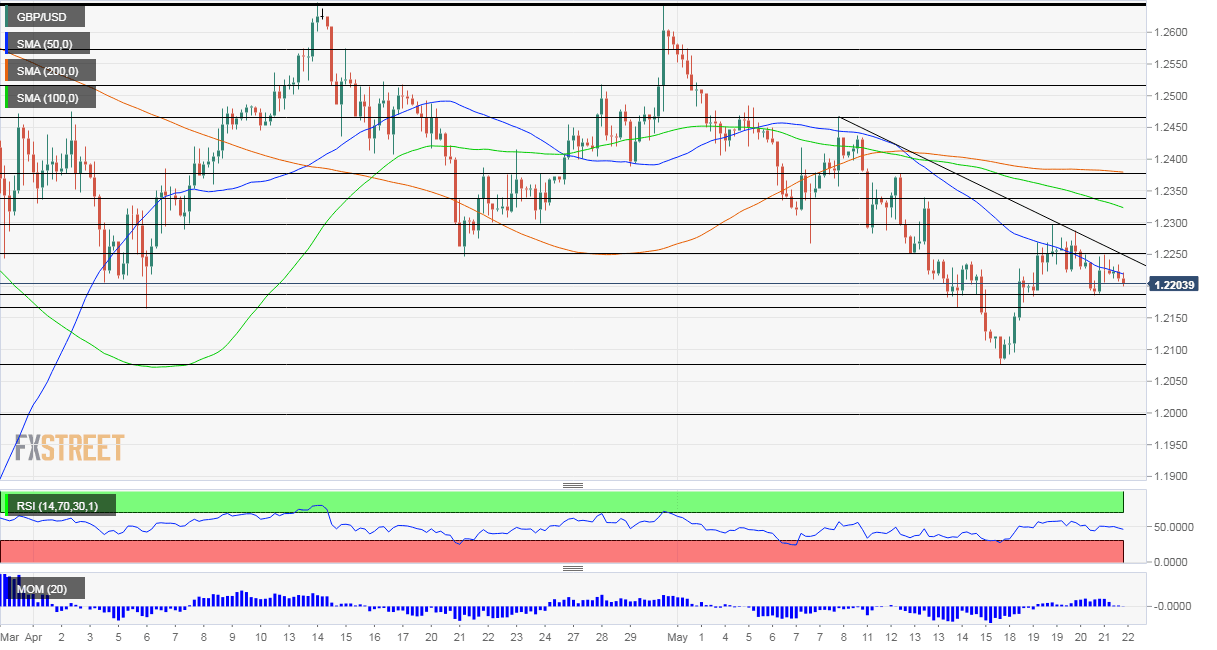The width and height of the screenshot is (1217, 650).
Task: Click the current price tag 1.22039
Action: (x=1175, y=285)
